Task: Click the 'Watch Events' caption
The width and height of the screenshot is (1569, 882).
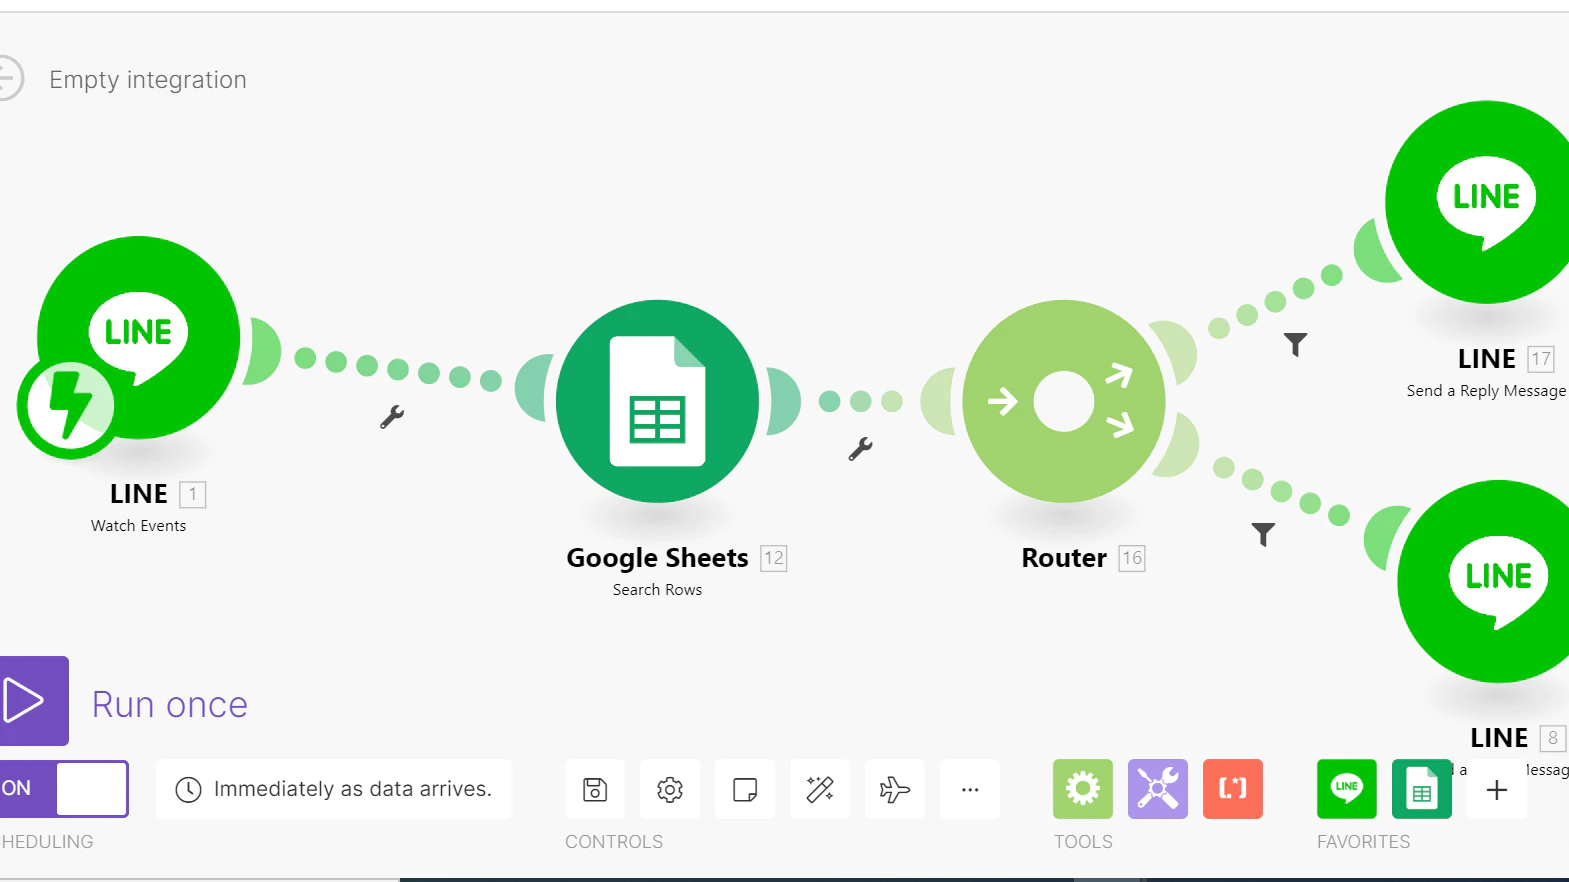Action: (138, 526)
